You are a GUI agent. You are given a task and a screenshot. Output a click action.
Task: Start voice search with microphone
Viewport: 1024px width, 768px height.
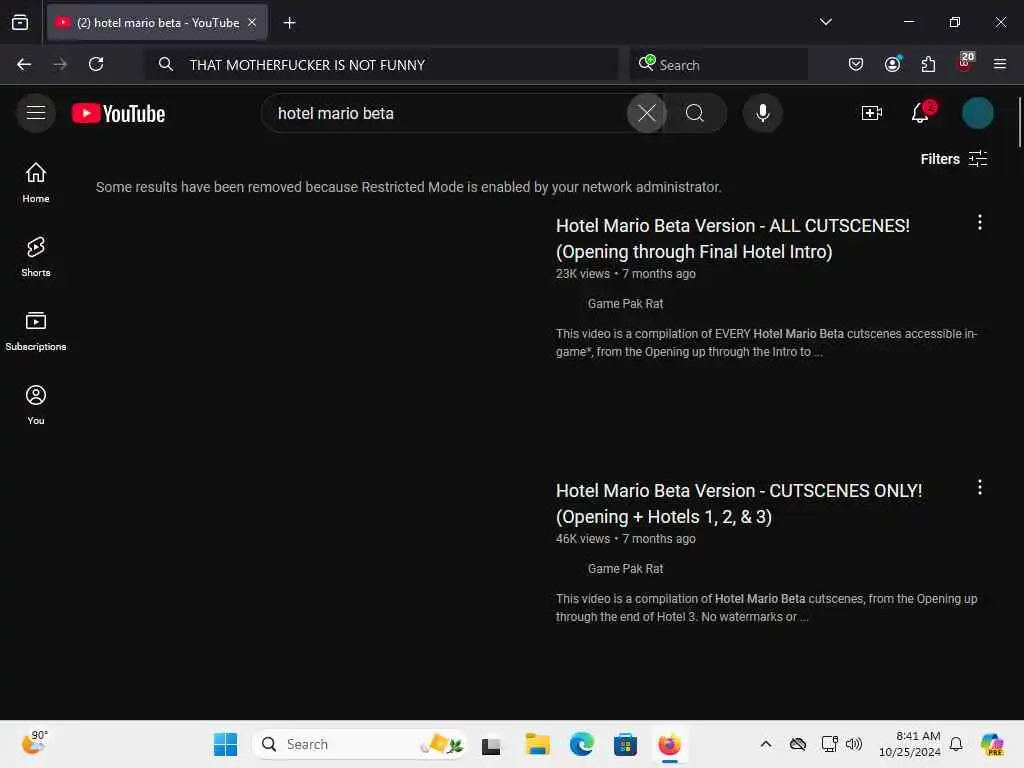762,114
